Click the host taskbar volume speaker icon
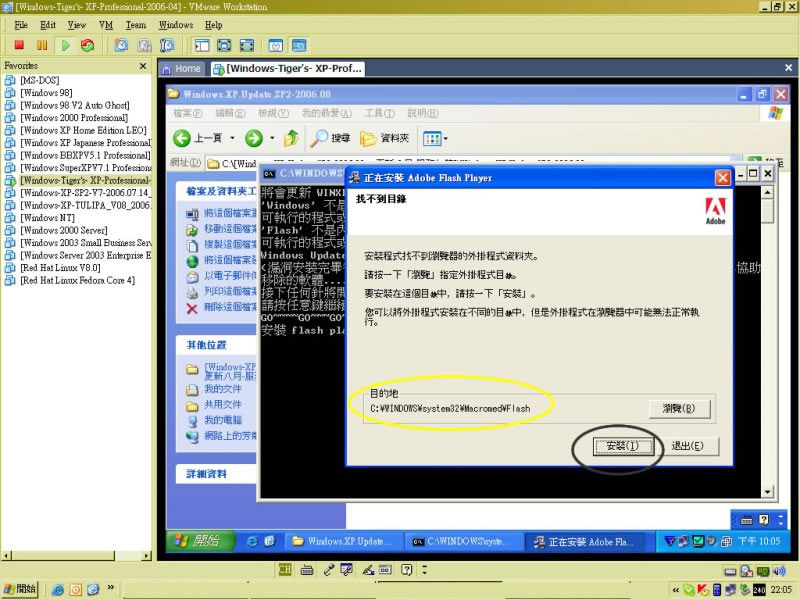Image resolution: width=800 pixels, height=600 pixels. [780, 571]
